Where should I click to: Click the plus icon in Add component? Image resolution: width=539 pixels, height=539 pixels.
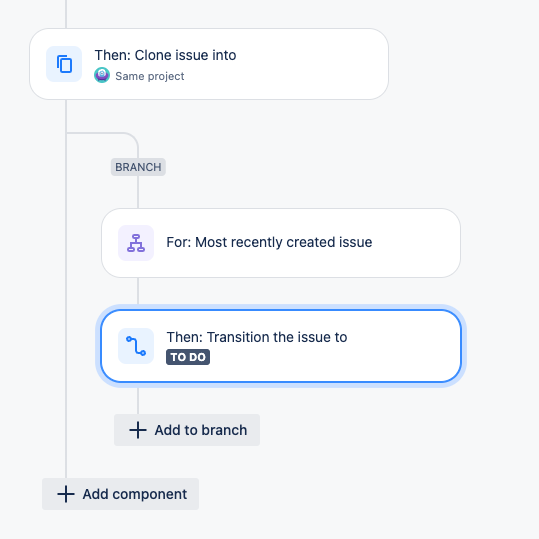coord(66,494)
